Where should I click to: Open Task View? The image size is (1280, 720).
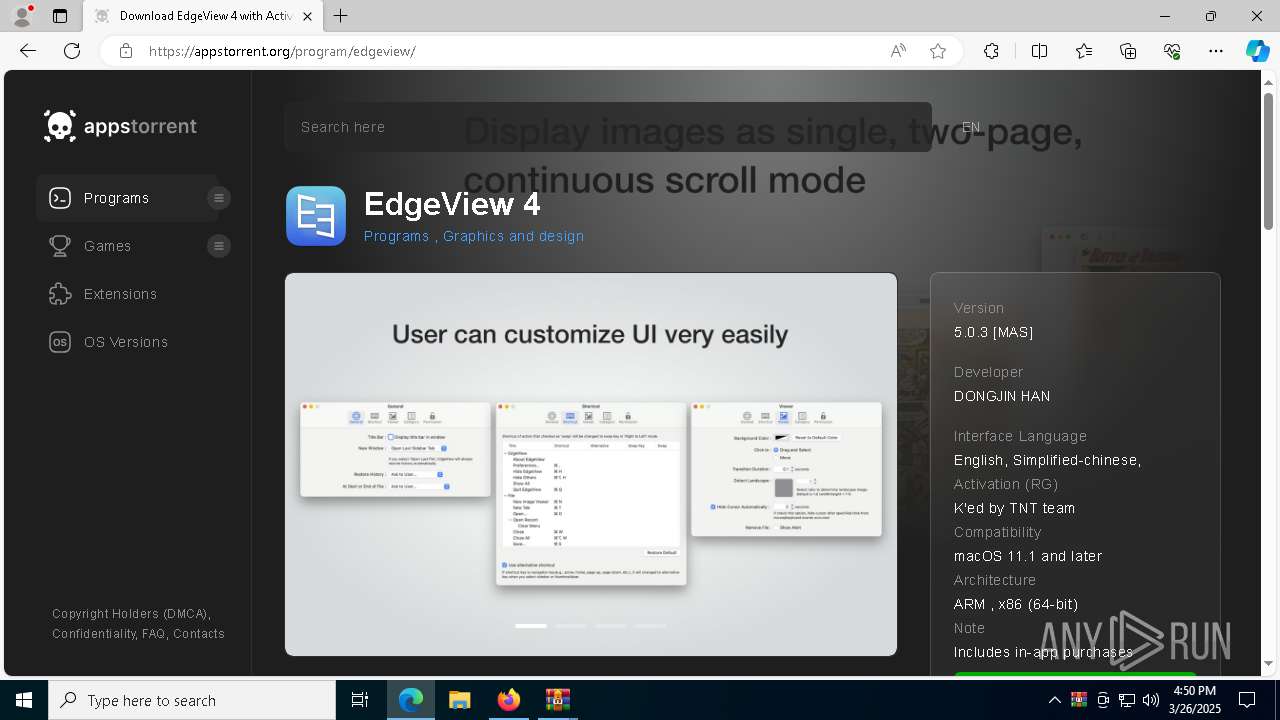pos(360,700)
